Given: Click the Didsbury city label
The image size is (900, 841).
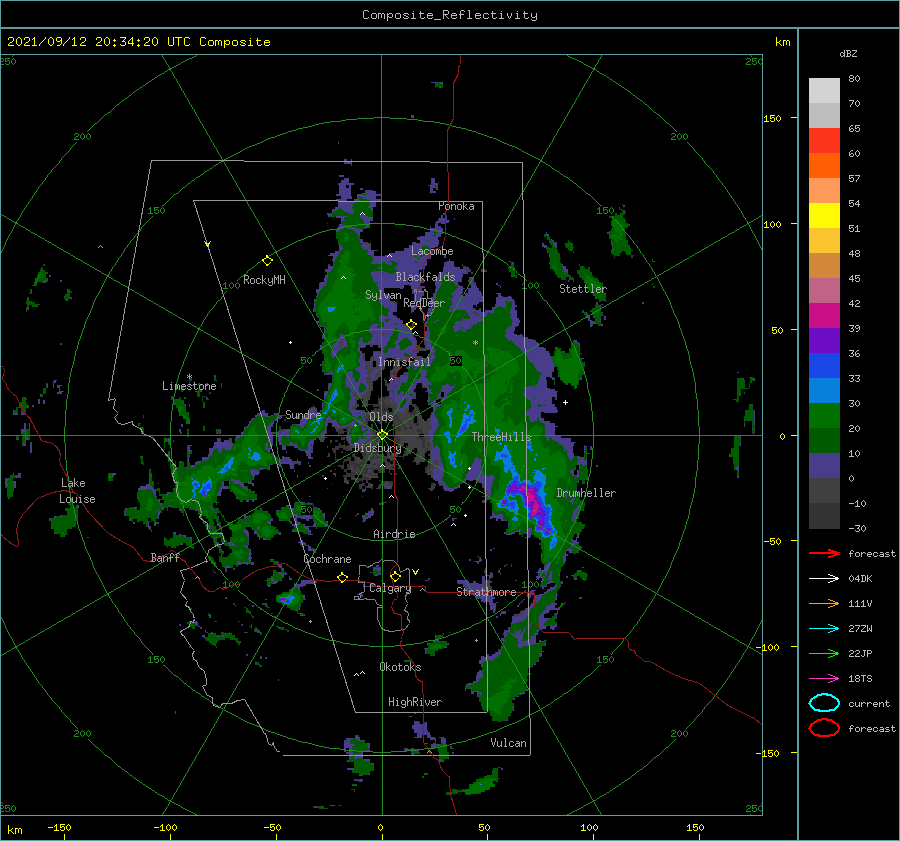Looking at the screenshot, I should [378, 448].
